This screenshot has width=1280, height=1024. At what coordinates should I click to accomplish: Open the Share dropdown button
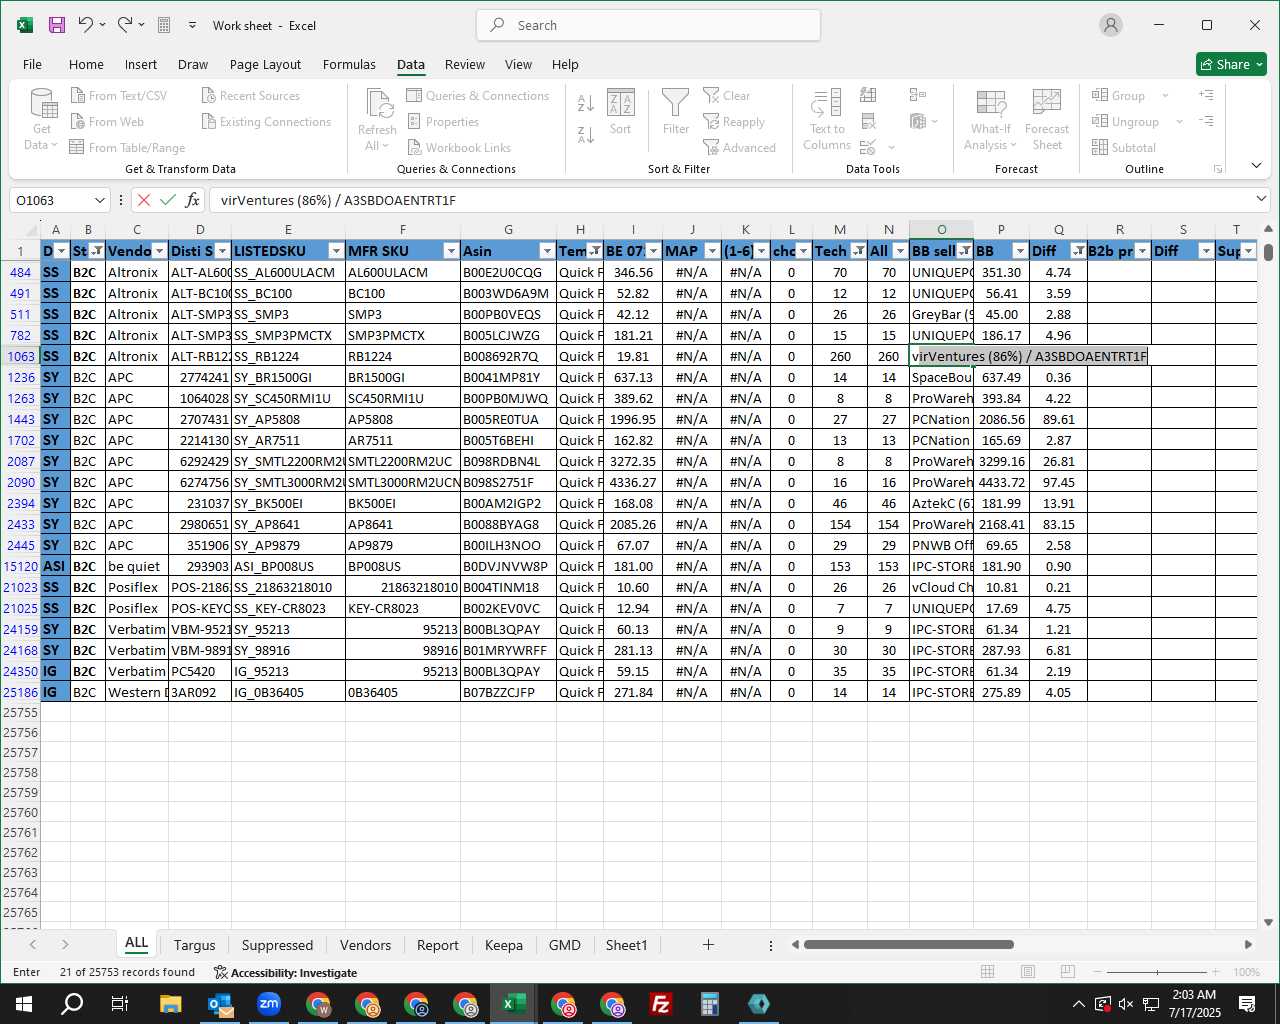click(1232, 64)
